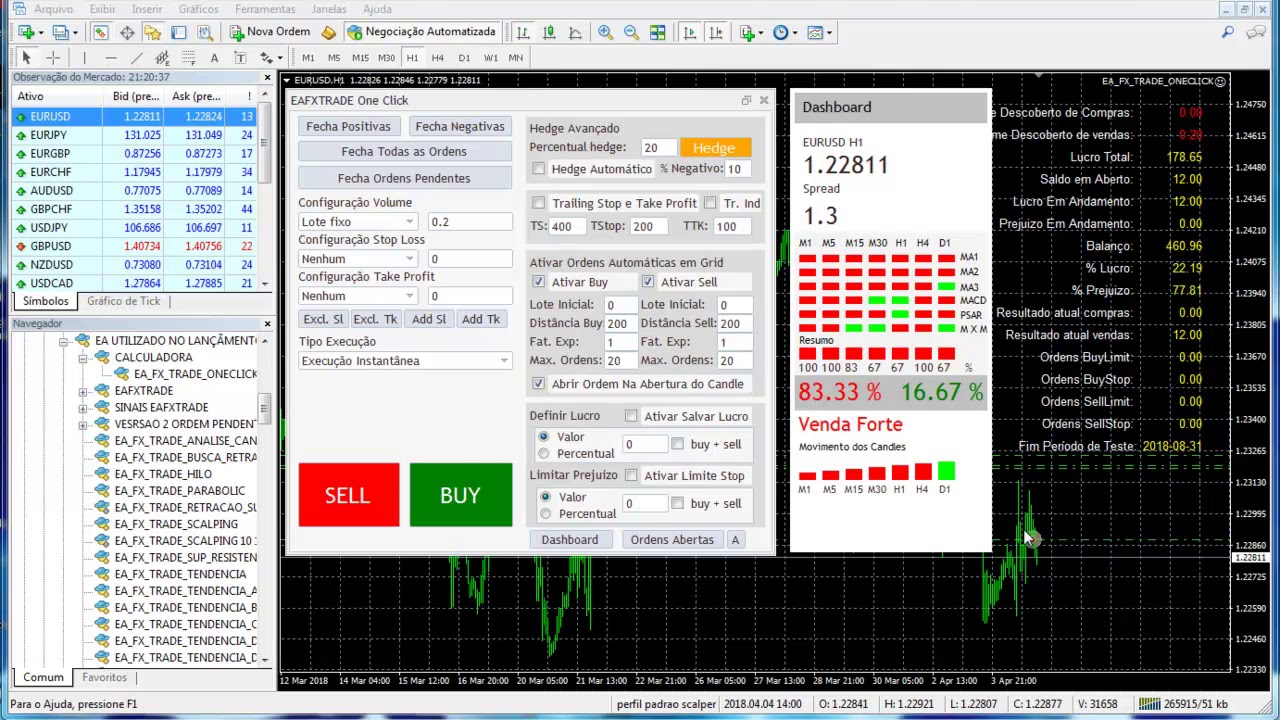Click the Ordens Abertas button
This screenshot has height=720, width=1280.
(x=672, y=540)
